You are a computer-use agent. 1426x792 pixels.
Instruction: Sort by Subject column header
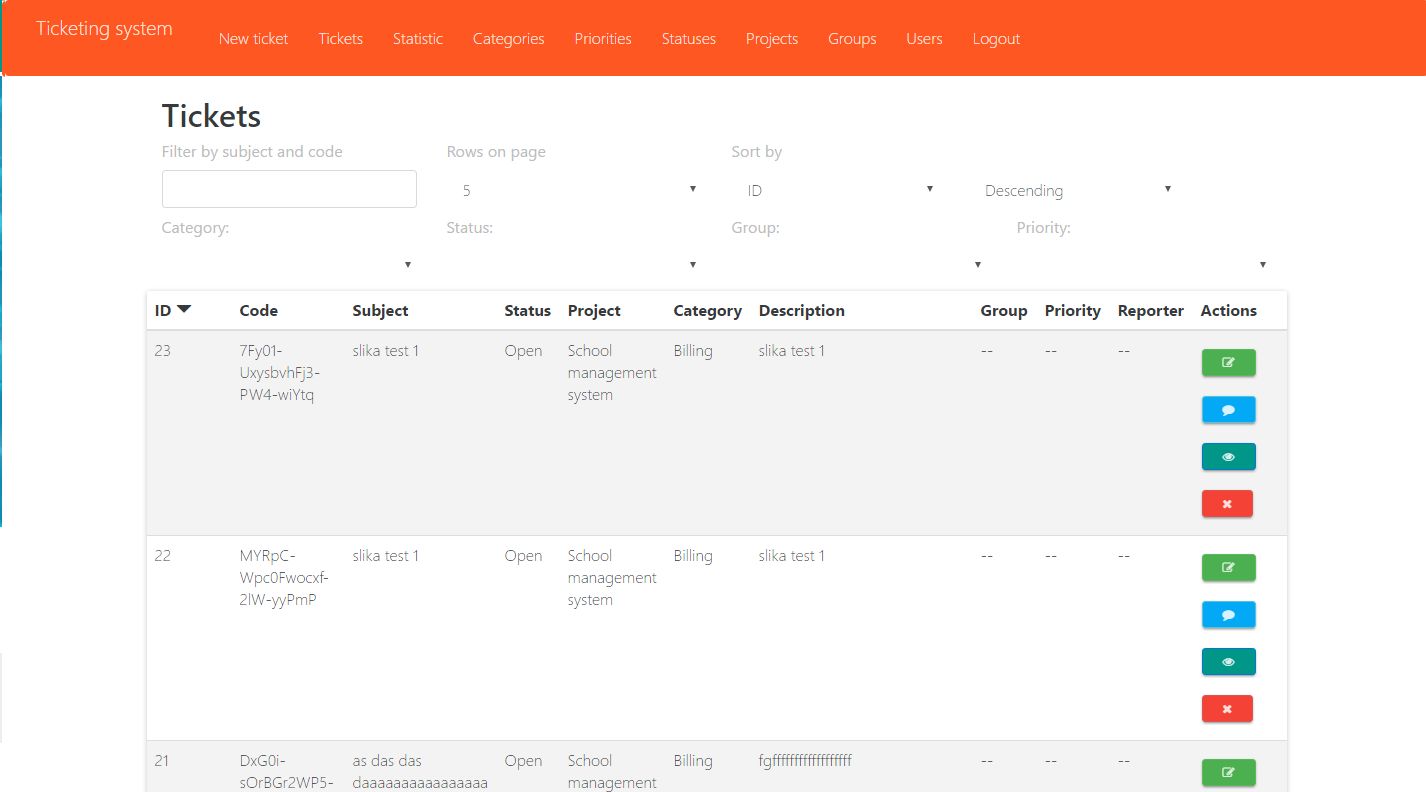tap(381, 311)
